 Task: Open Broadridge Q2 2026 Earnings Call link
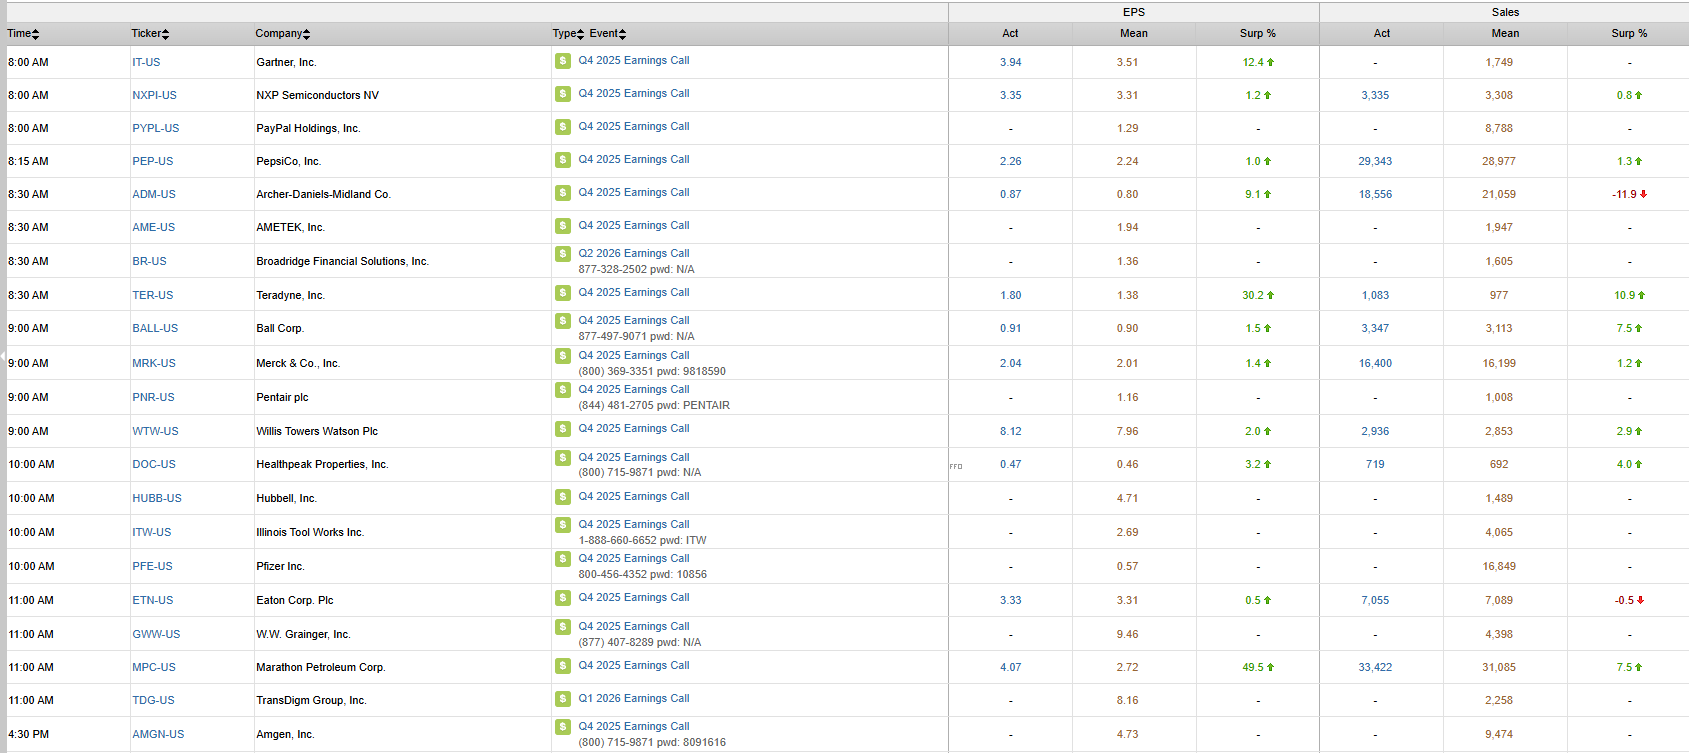633,254
